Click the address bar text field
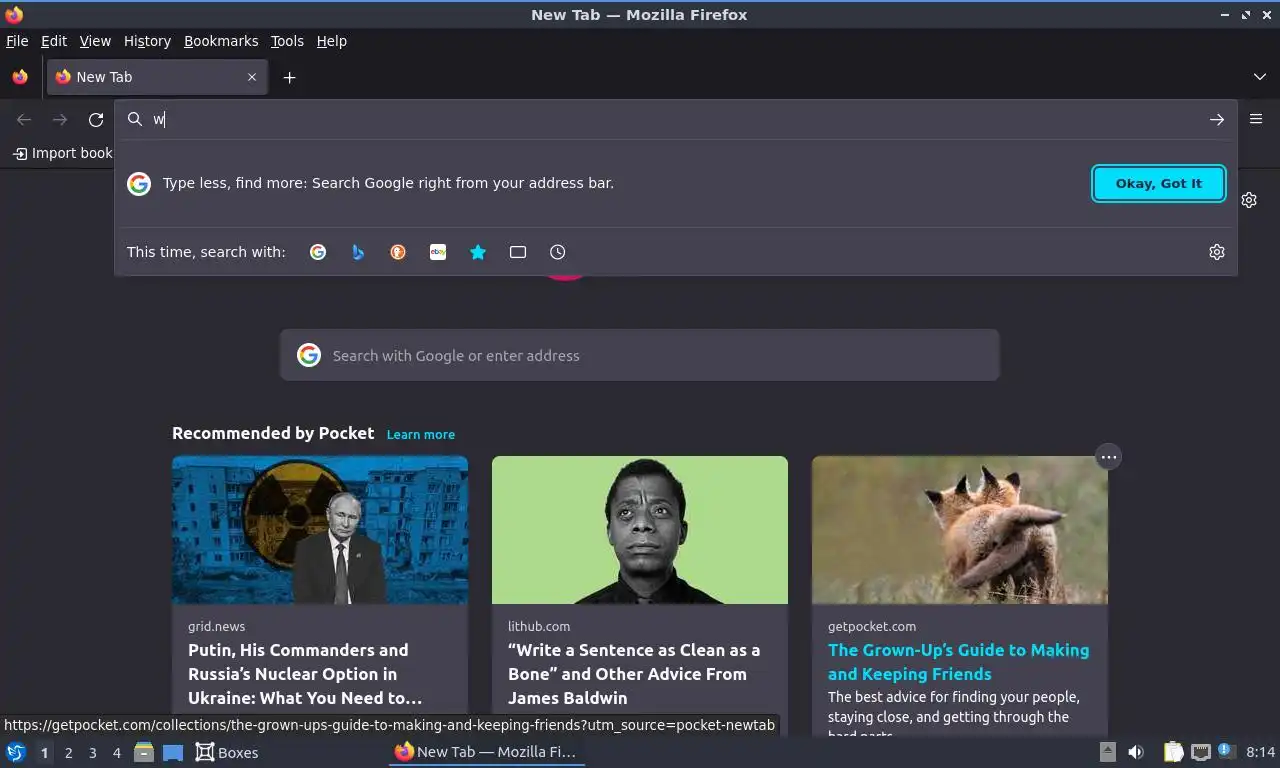This screenshot has width=1280, height=768. pos(675,119)
